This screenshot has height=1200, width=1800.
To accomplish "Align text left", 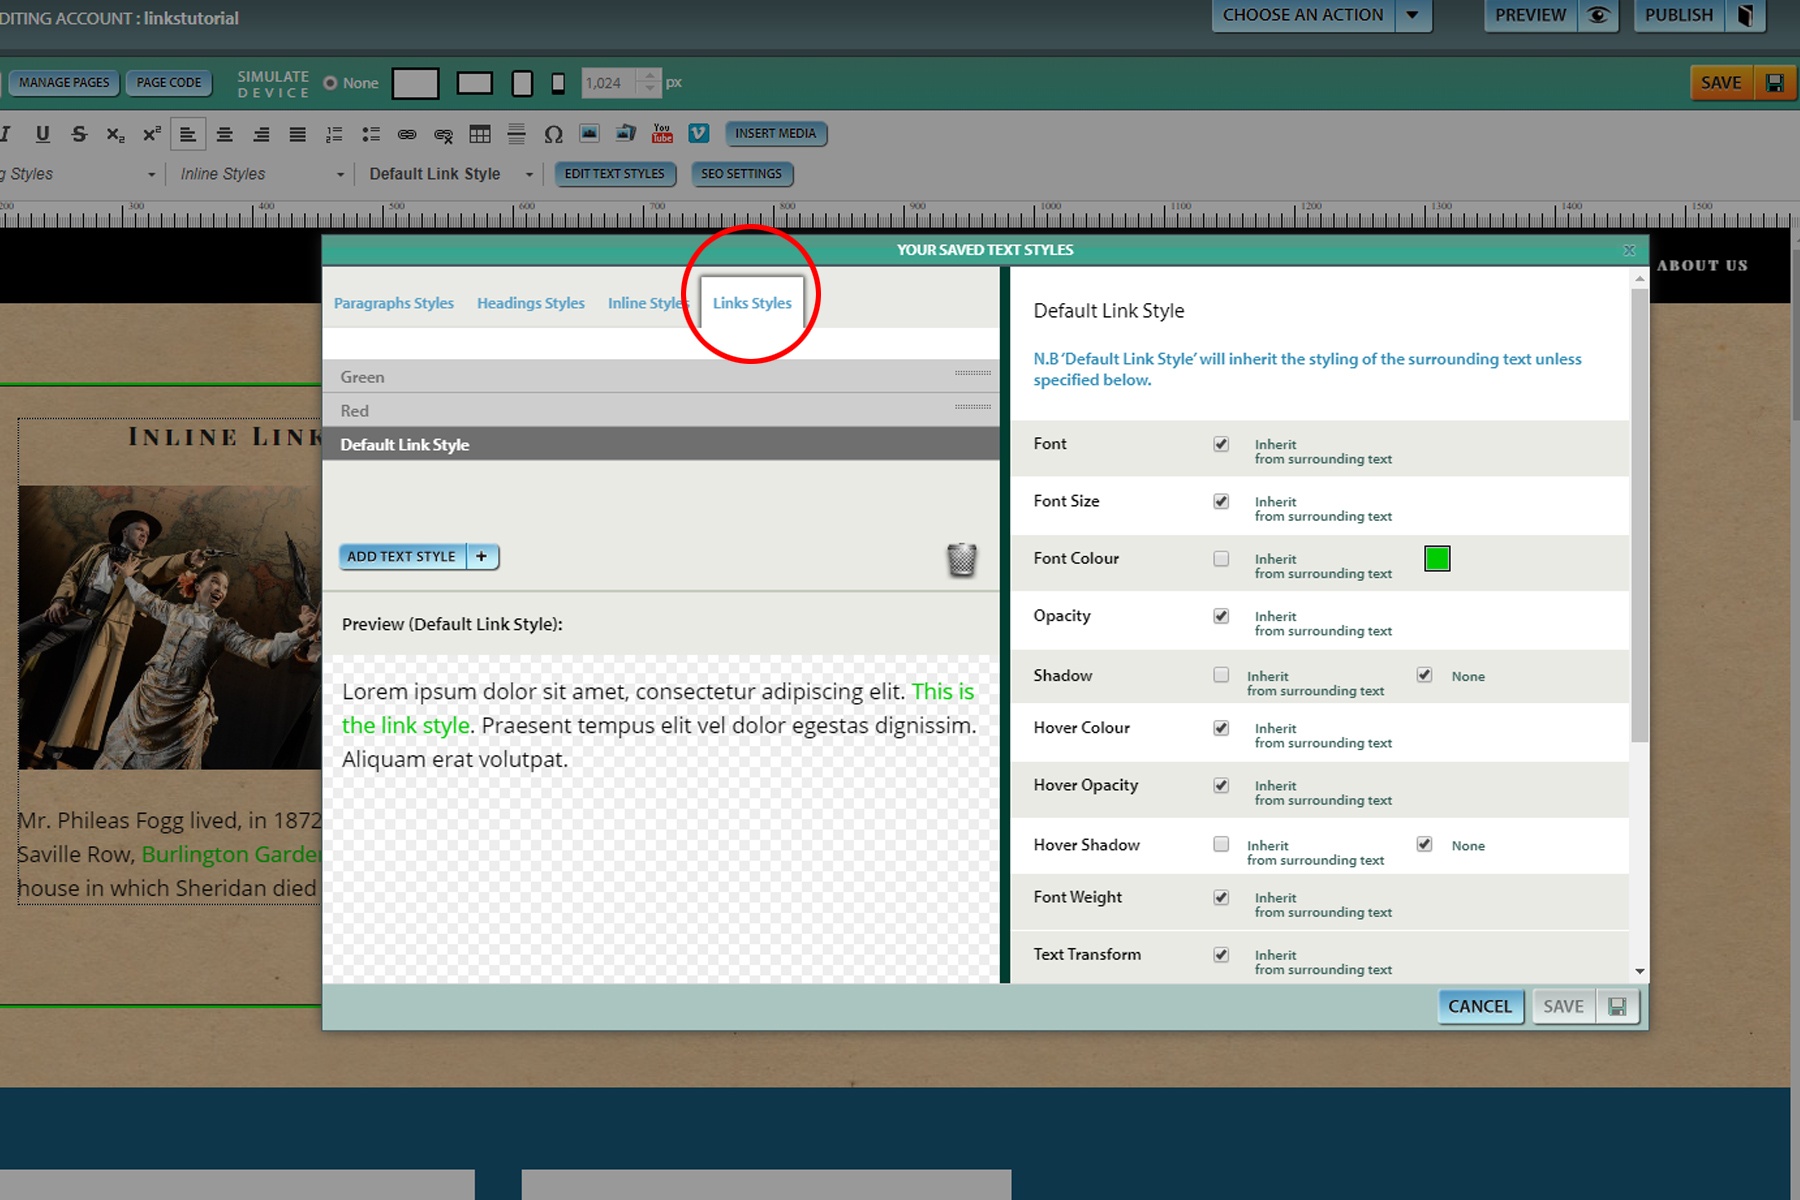I will click(x=188, y=134).
